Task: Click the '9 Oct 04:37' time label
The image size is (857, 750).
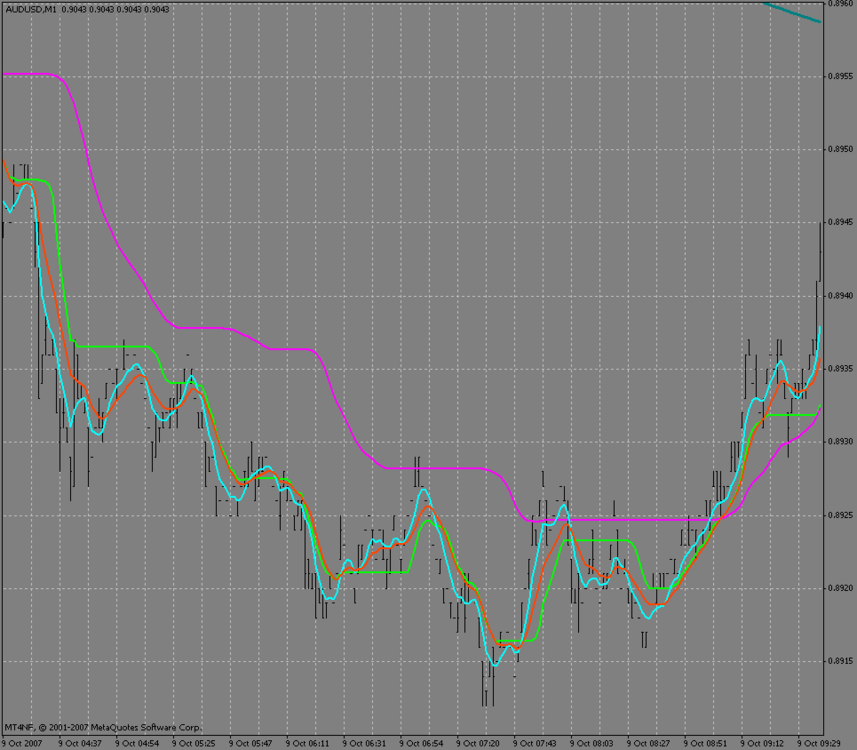Action: click(80, 743)
